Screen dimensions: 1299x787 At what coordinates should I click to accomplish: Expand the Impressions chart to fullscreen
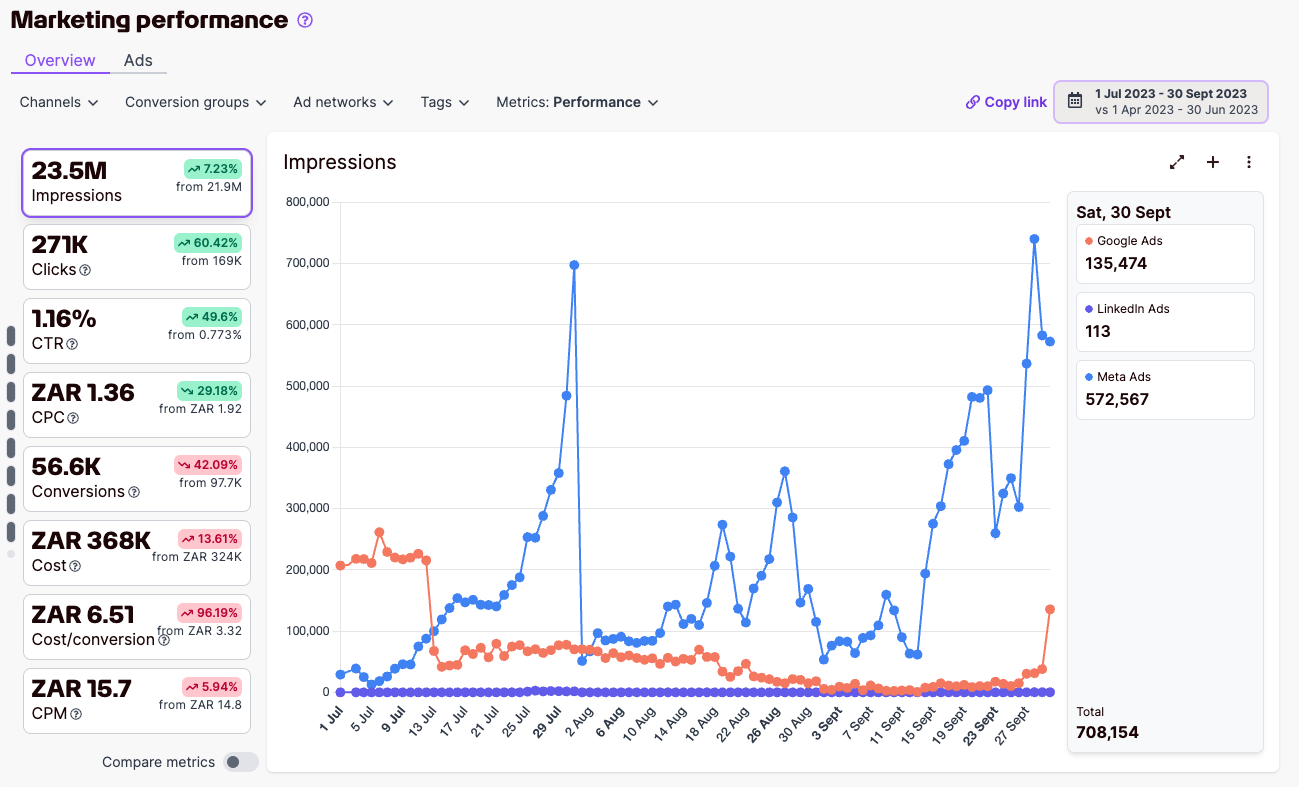coord(1177,162)
